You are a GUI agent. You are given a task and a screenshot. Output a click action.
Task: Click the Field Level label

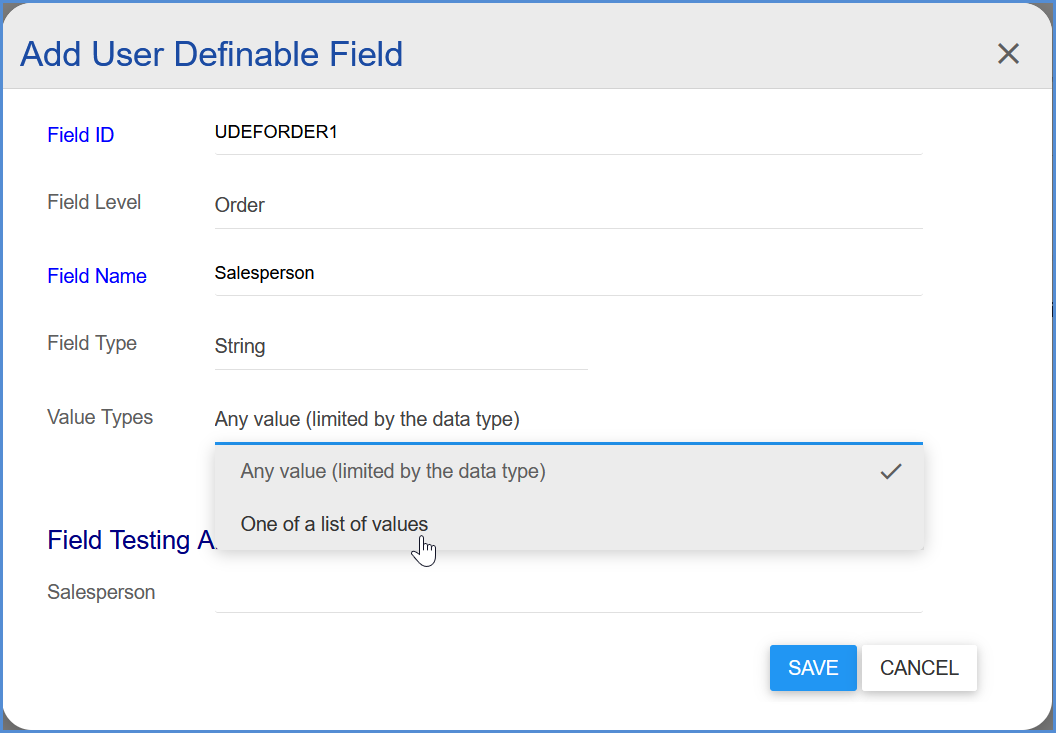coord(94,202)
